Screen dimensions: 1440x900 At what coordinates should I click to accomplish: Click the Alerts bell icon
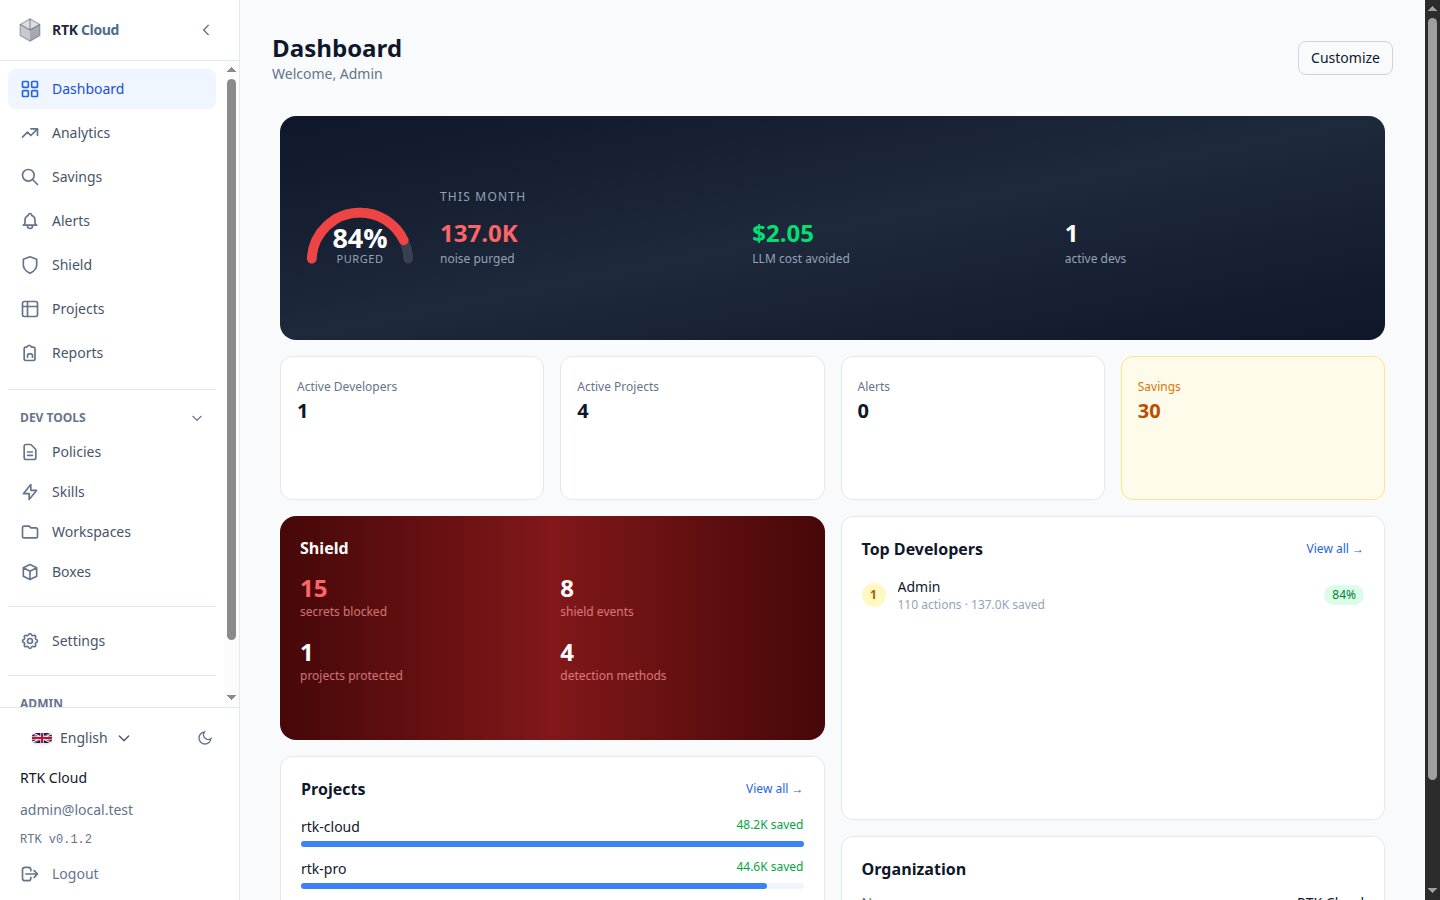click(x=30, y=221)
